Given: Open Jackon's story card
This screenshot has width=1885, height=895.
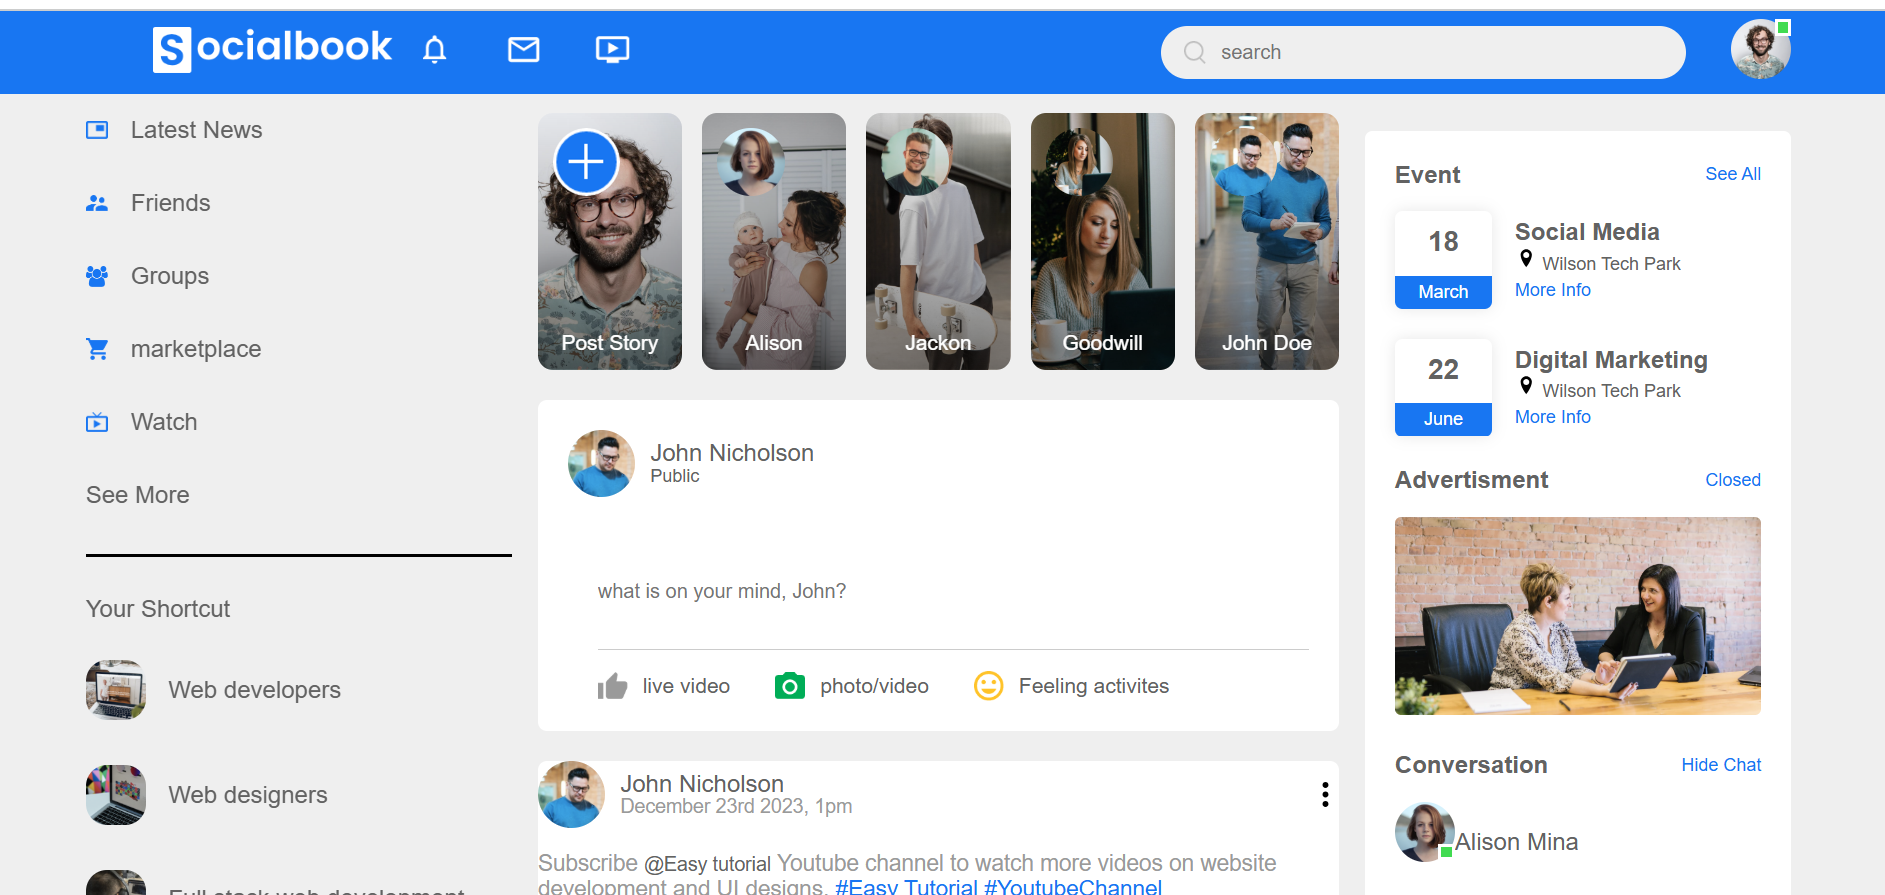Looking at the screenshot, I should tap(938, 241).
